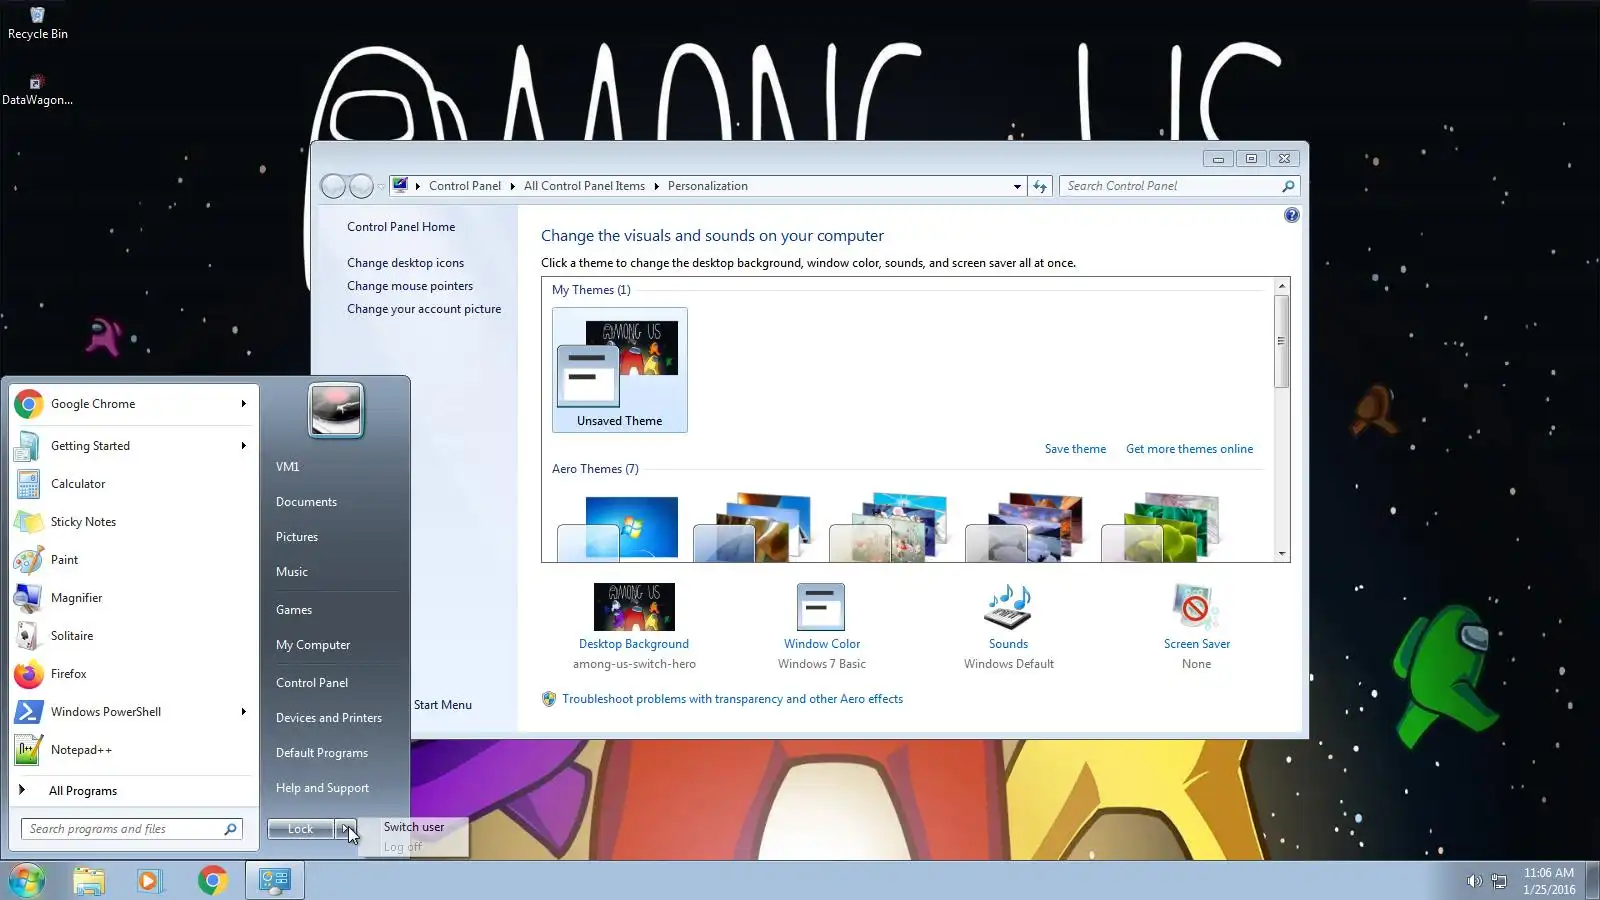This screenshot has width=1600, height=900.
Task: Click Get more themes online
Action: [x=1189, y=449]
